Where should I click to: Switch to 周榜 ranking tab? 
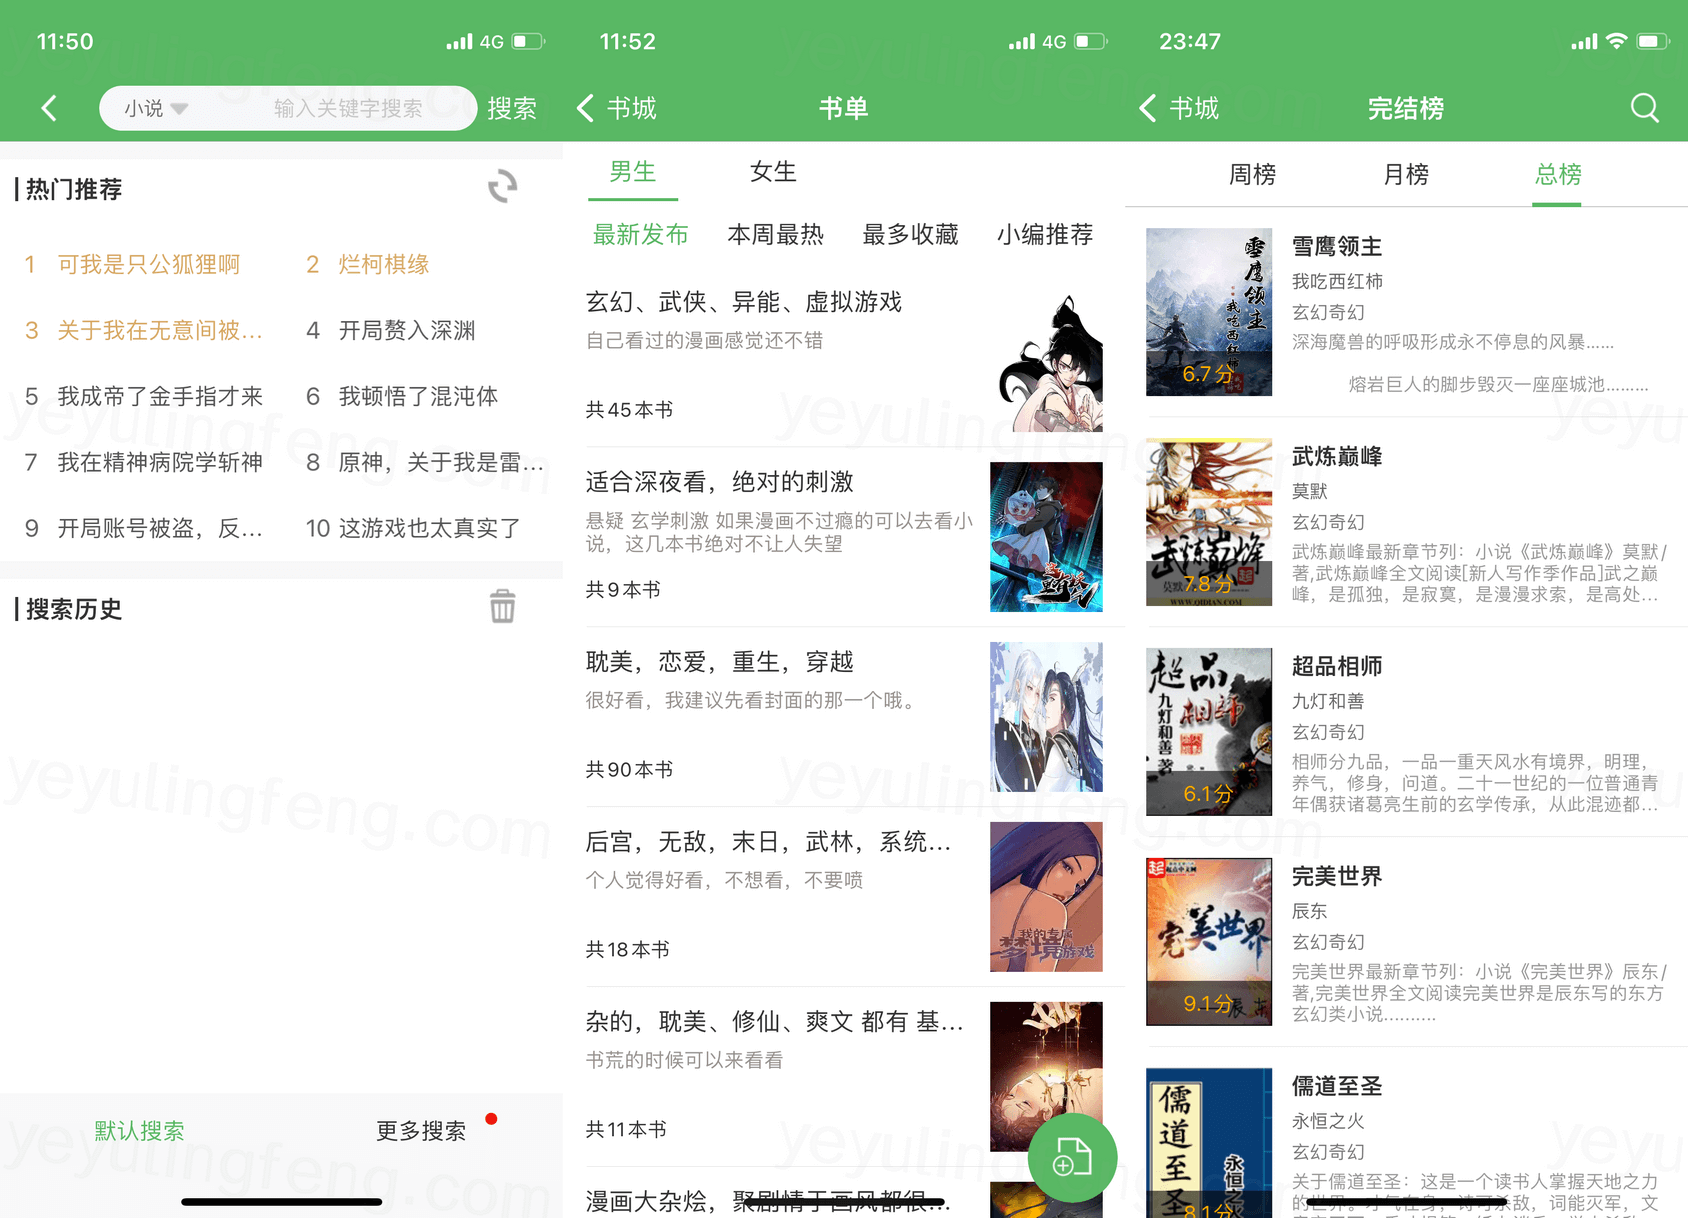click(x=1252, y=175)
